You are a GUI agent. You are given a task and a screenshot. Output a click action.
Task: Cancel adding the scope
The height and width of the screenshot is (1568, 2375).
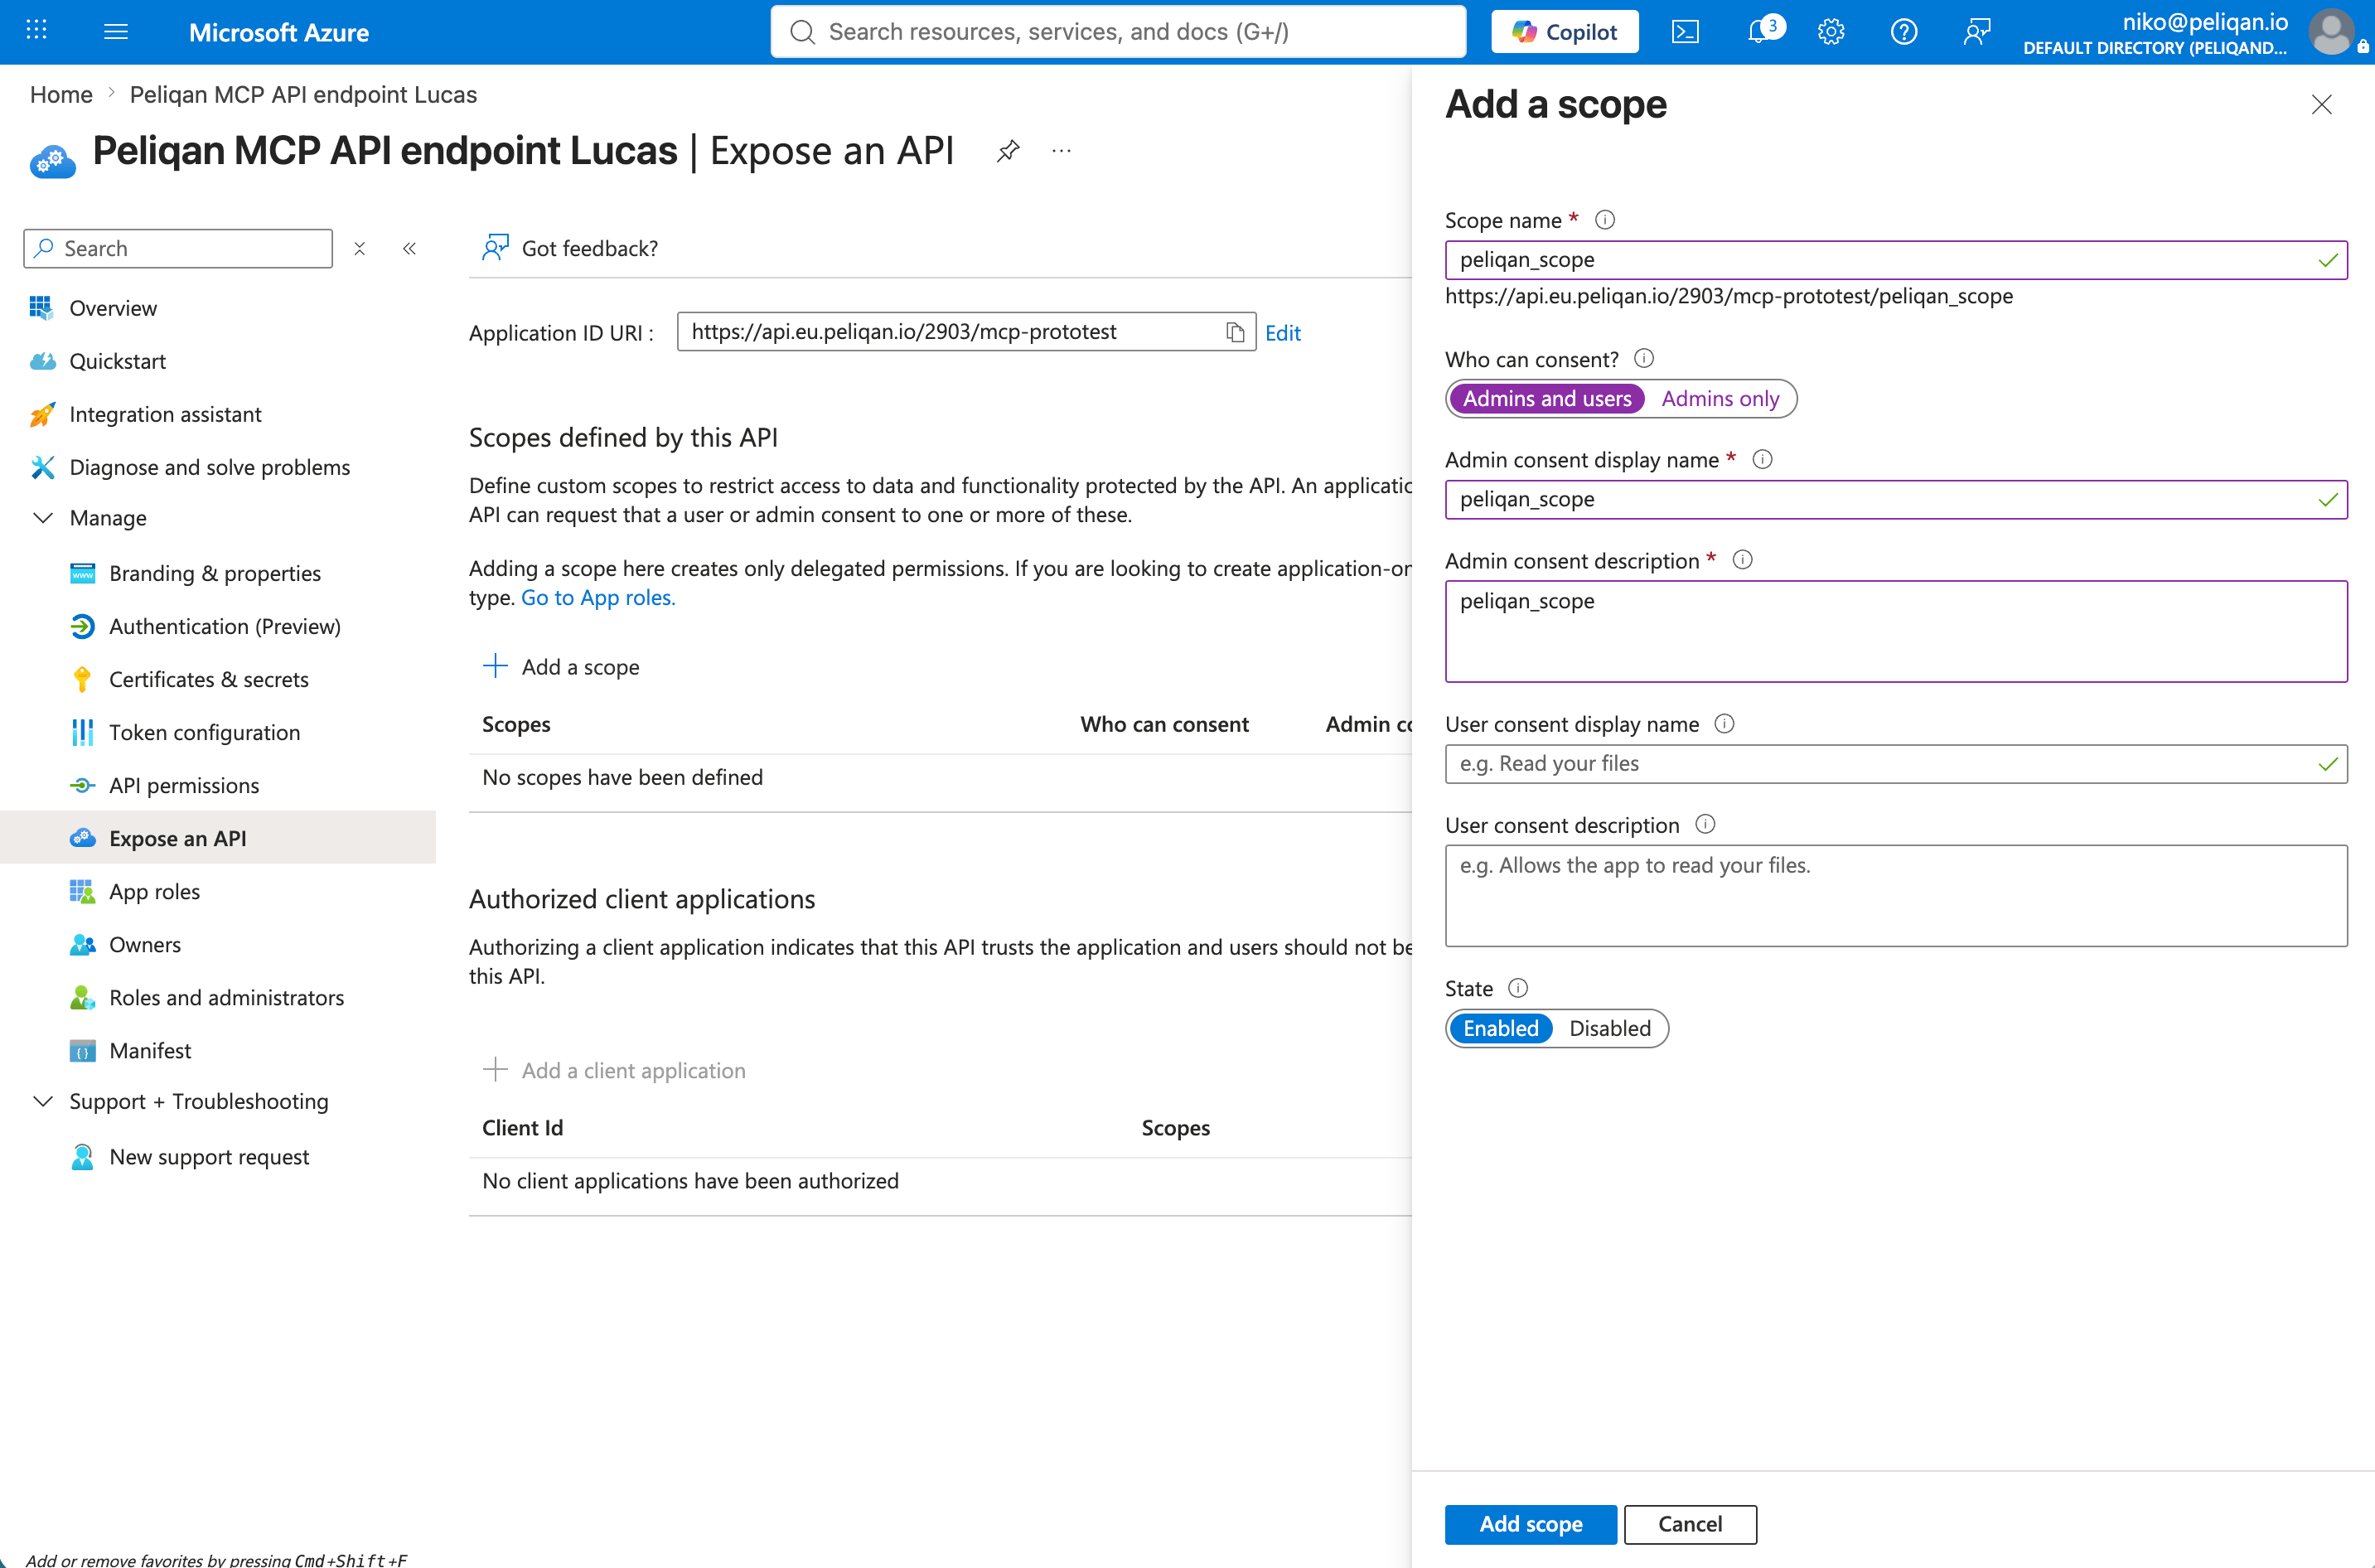[x=1690, y=1524]
